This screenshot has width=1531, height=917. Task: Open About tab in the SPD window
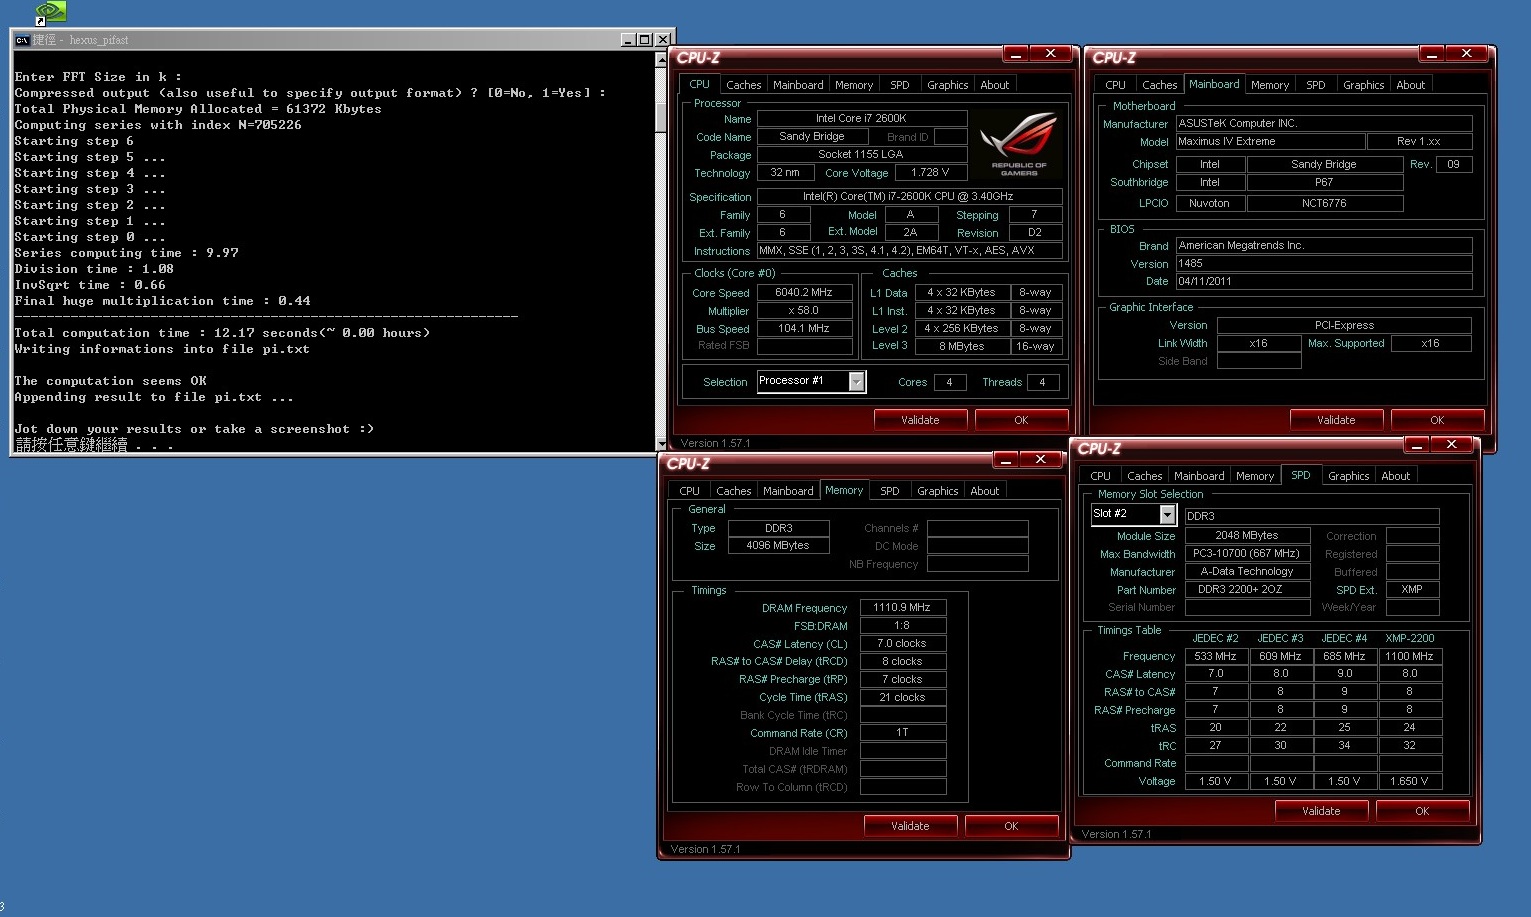click(1395, 476)
